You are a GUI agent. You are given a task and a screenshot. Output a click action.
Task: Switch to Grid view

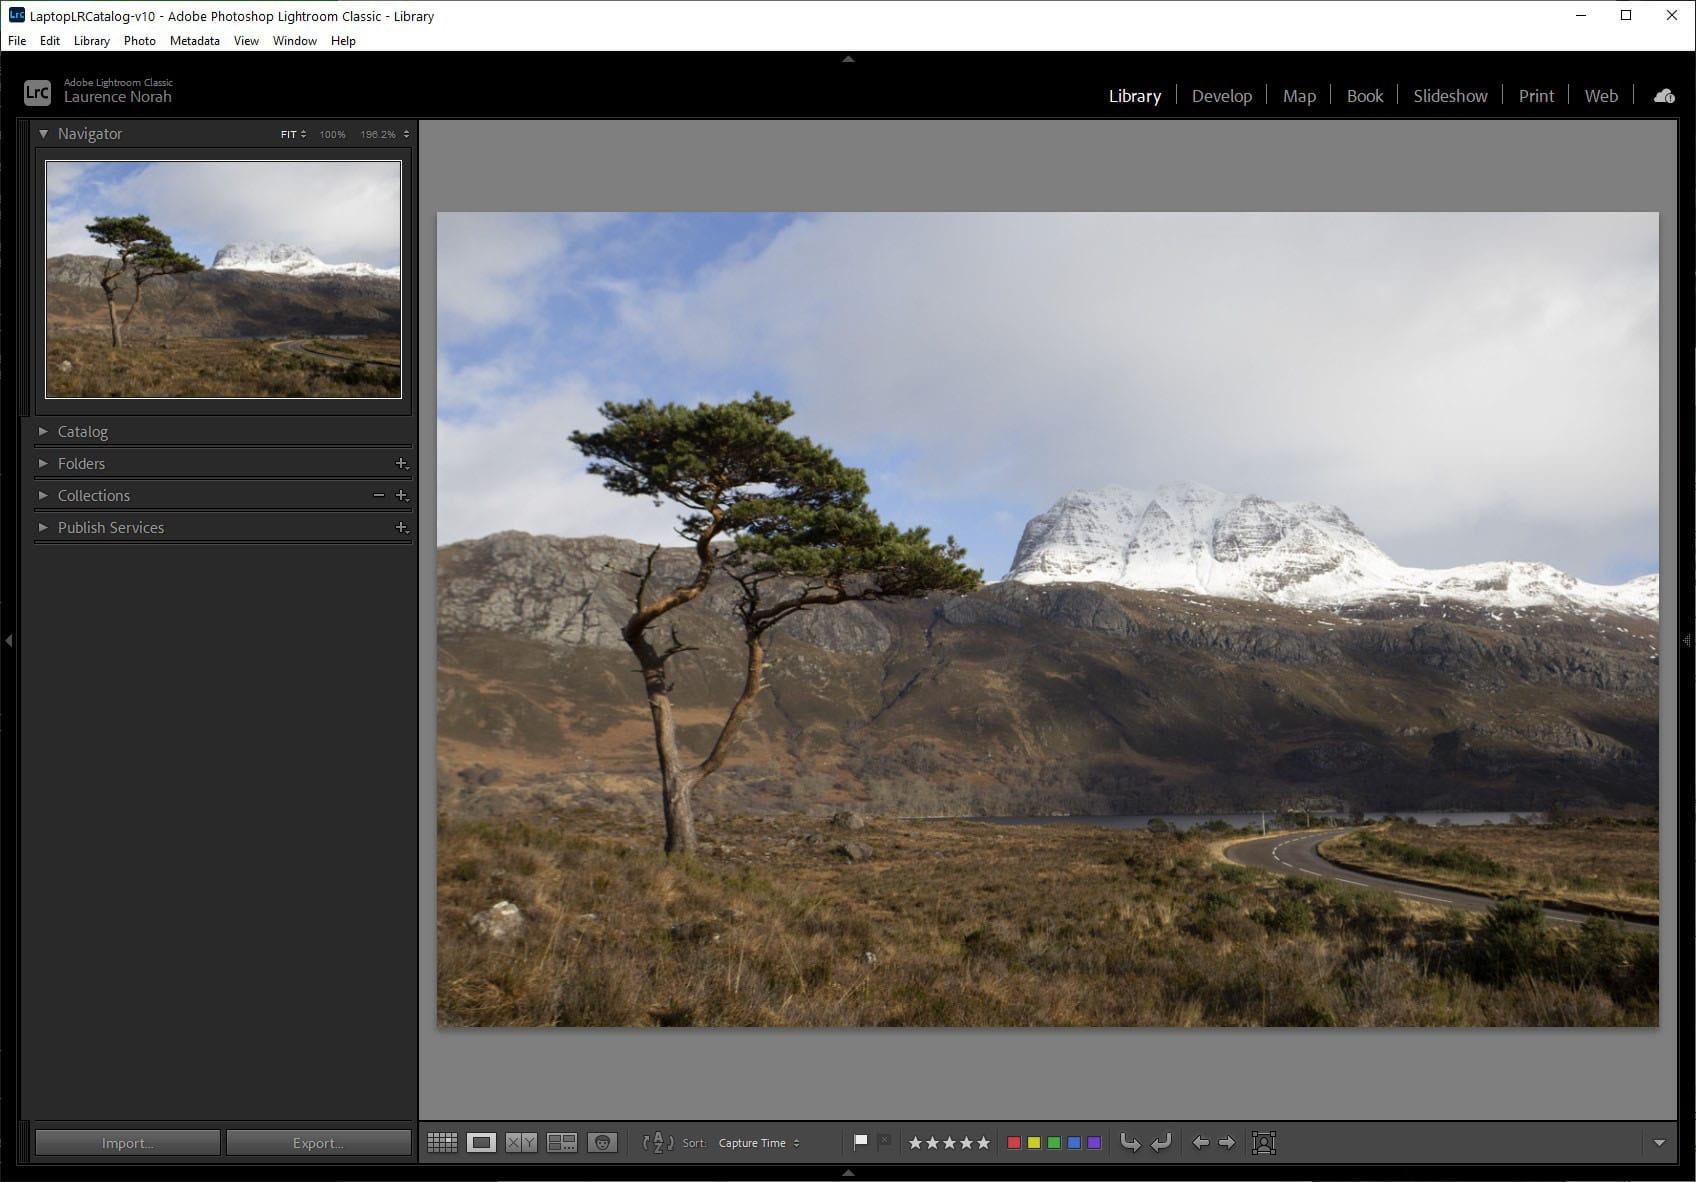tap(442, 1142)
